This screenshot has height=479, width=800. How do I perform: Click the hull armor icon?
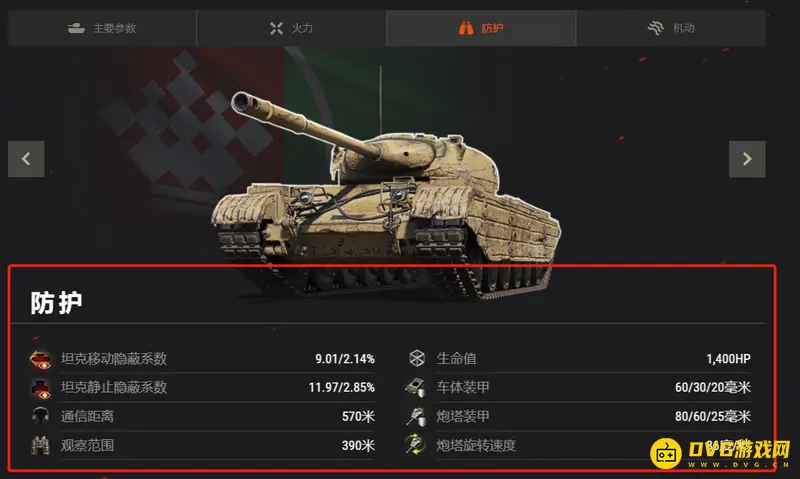[x=415, y=388]
